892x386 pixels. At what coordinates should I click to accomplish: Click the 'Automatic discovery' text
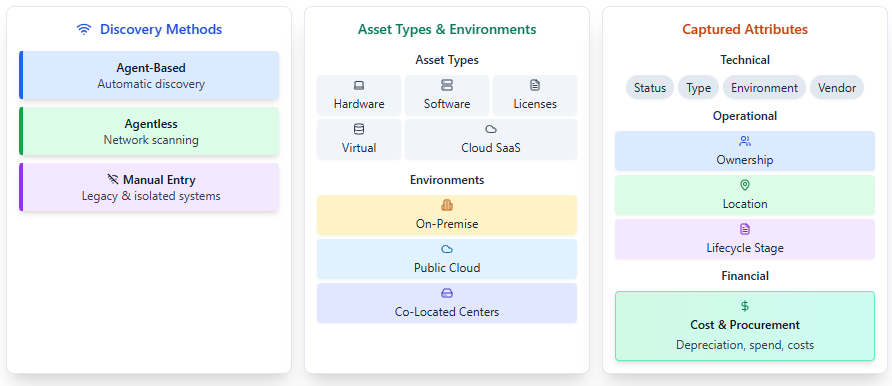tap(151, 84)
